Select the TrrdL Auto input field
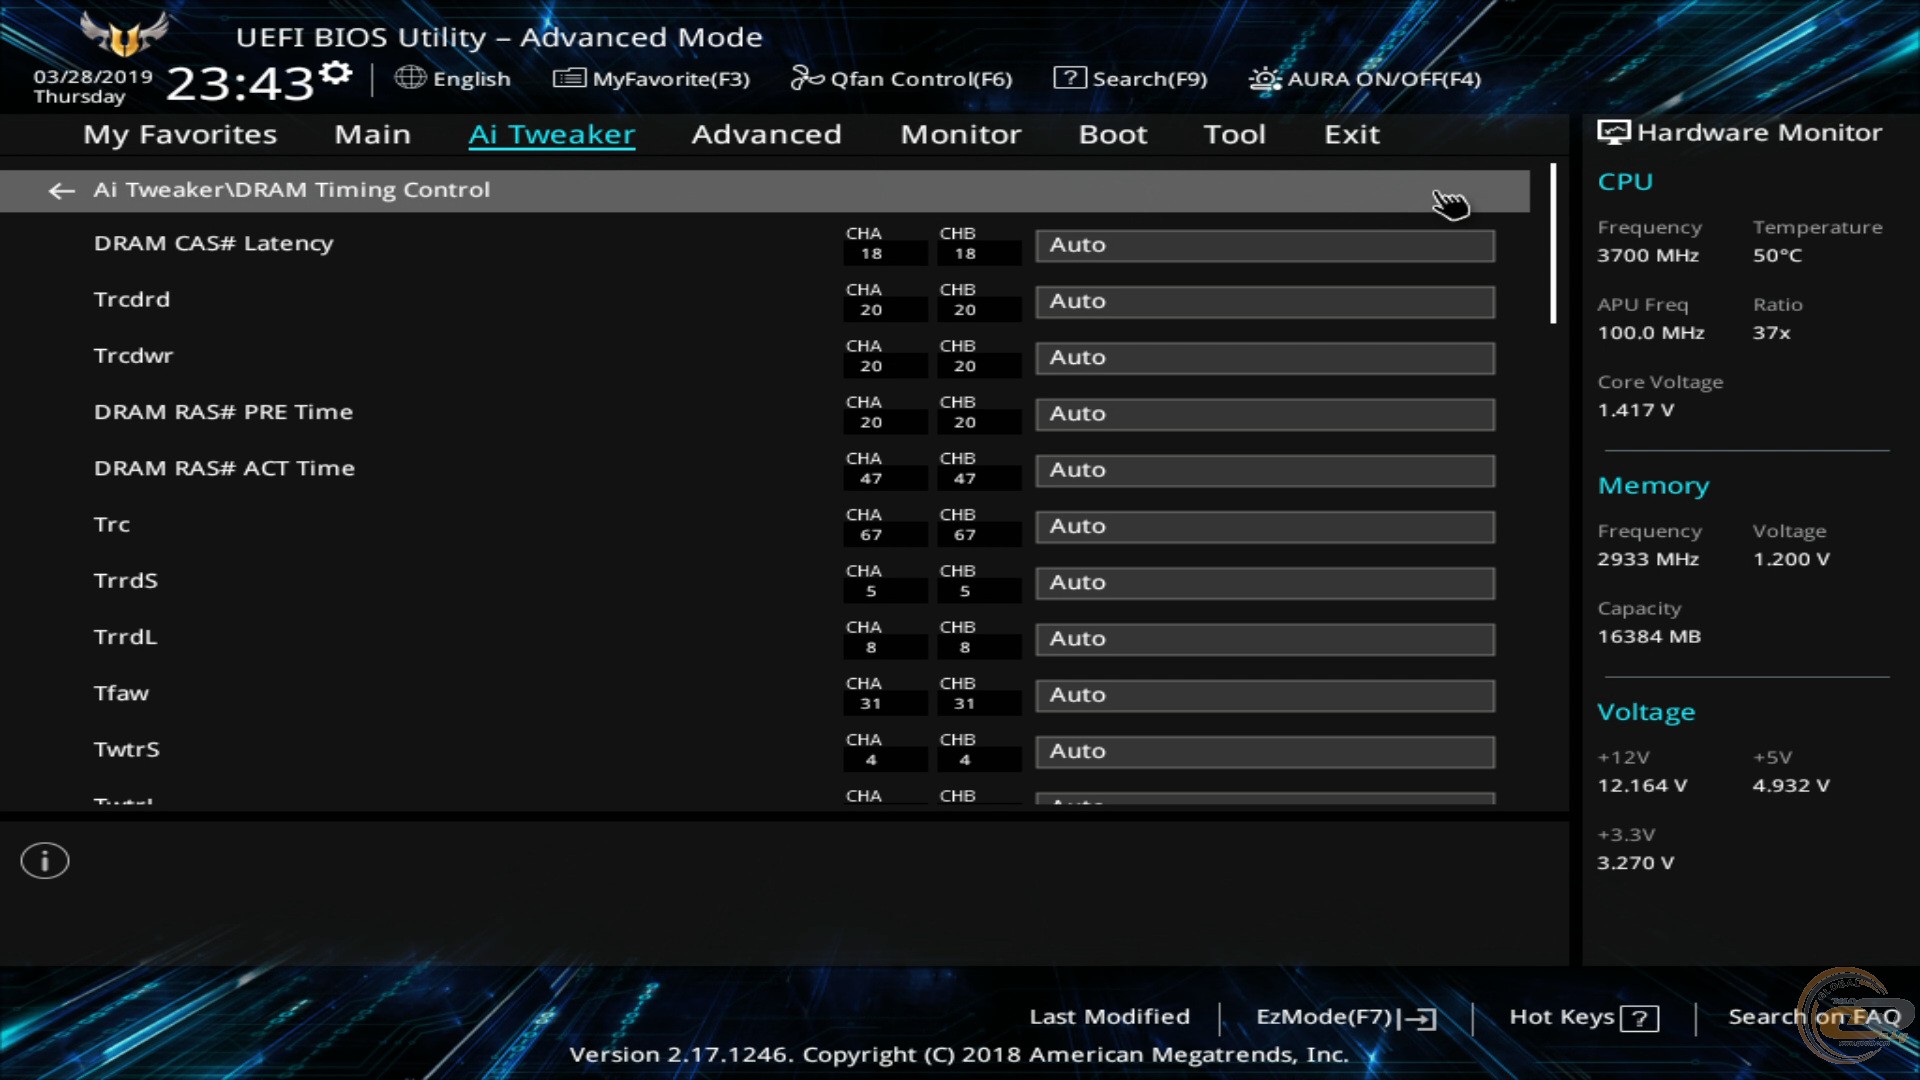Viewport: 1920px width, 1080px height. pyautogui.click(x=1265, y=640)
